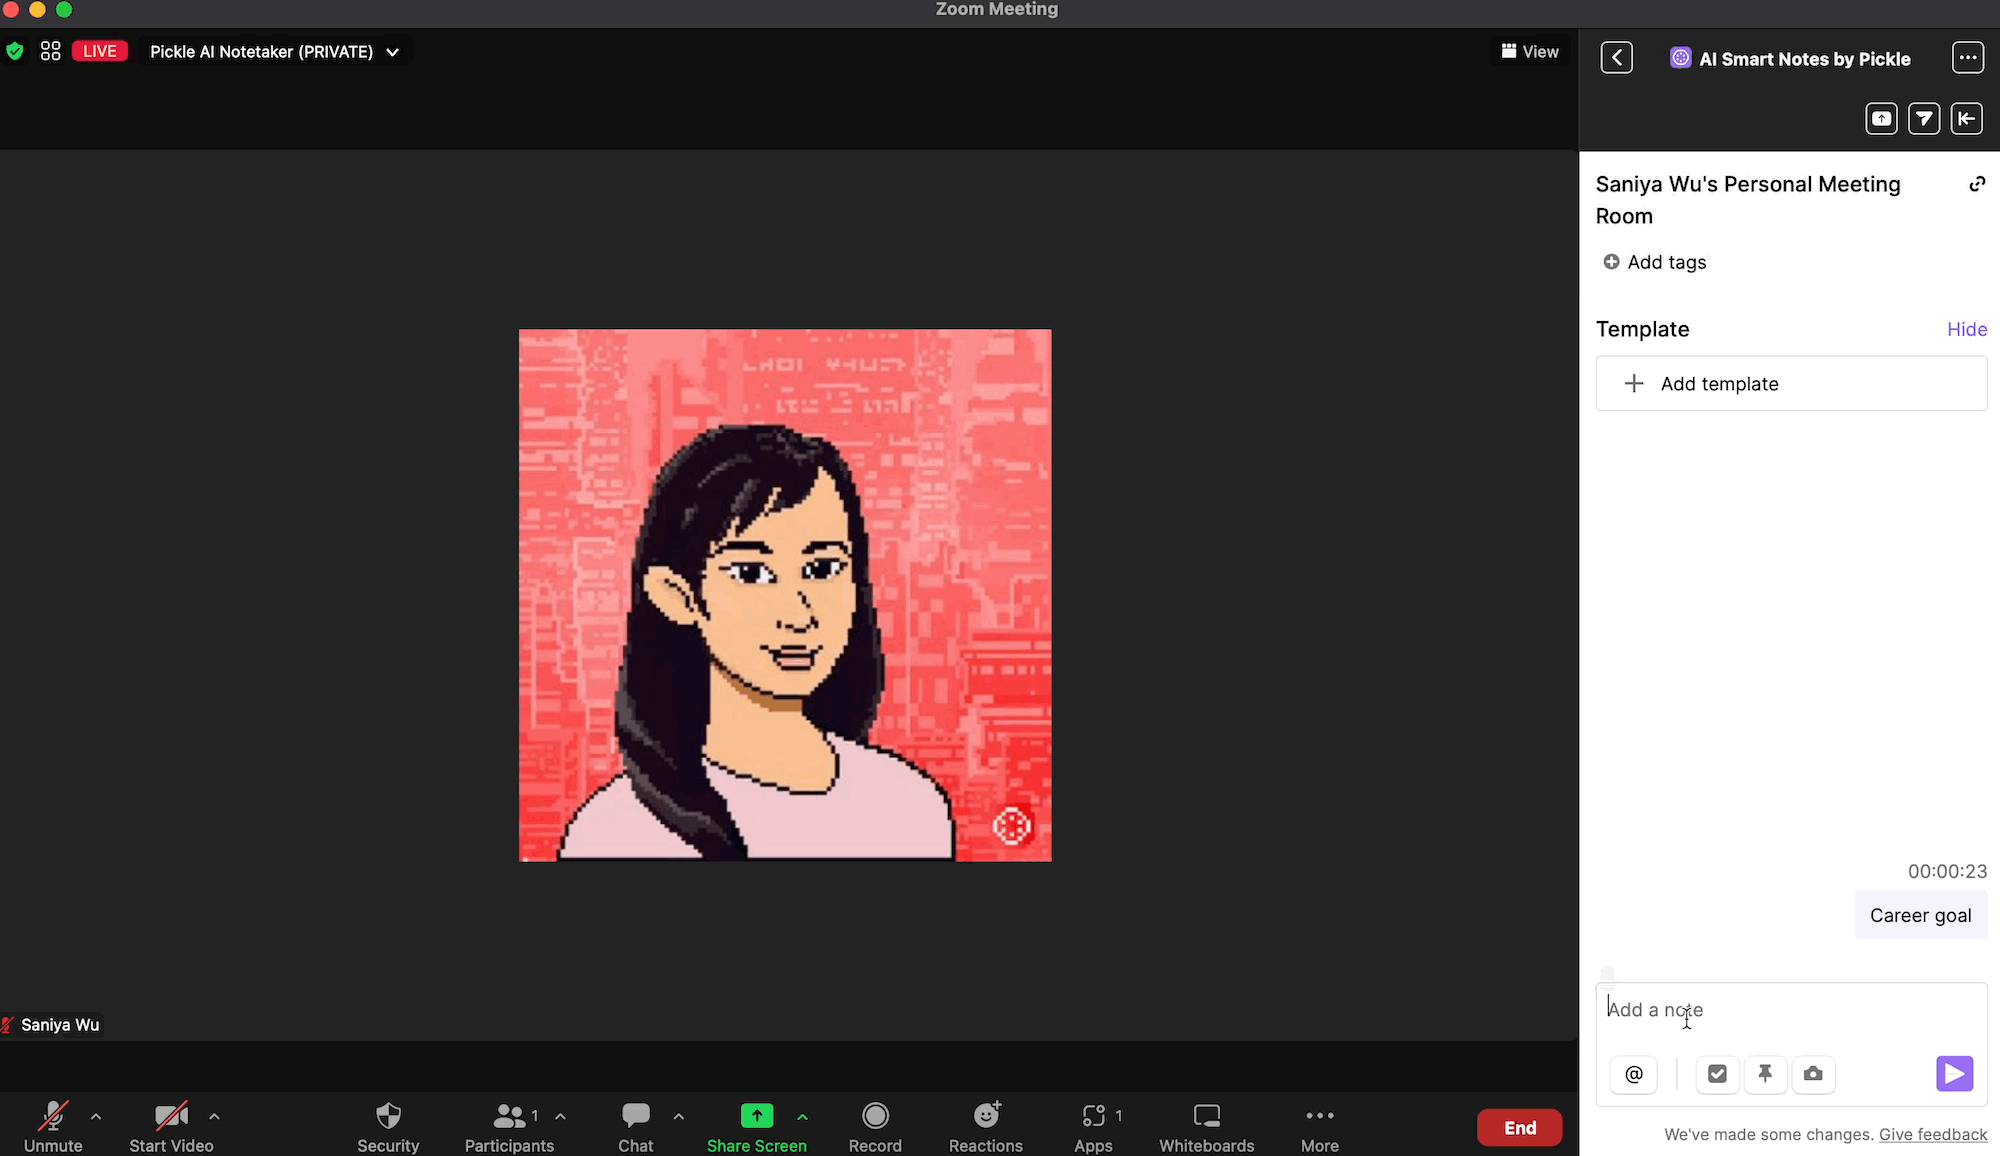Focus the Add a note field
Image resolution: width=2000 pixels, height=1156 pixels.
pos(1791,1010)
